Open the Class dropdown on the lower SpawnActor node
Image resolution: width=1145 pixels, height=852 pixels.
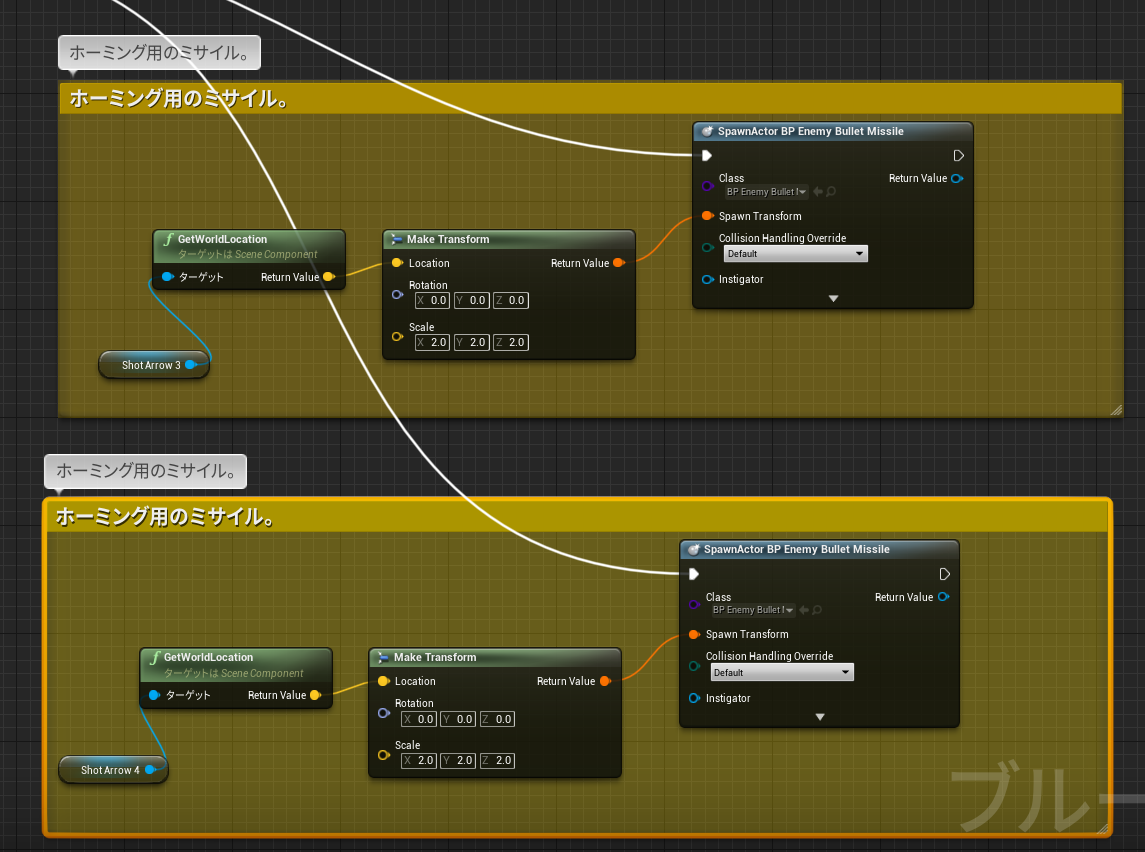[x=752, y=610]
